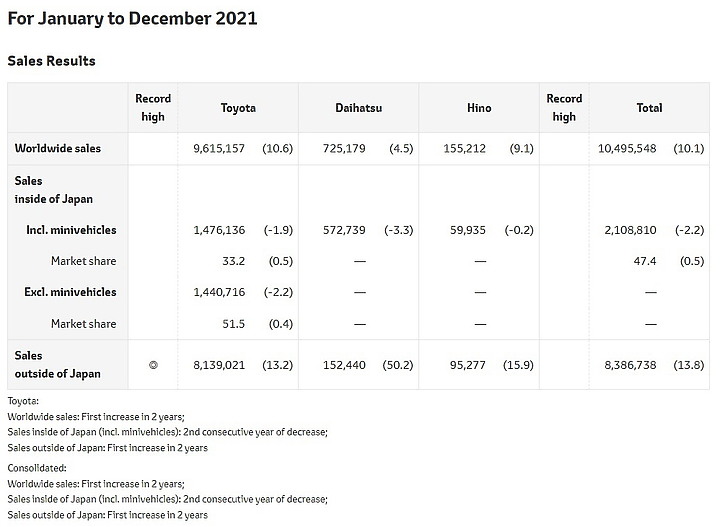This screenshot has height=527, width=720.
Task: Click the (50.2) Daihatsu percentage
Action: pyautogui.click(x=398, y=365)
